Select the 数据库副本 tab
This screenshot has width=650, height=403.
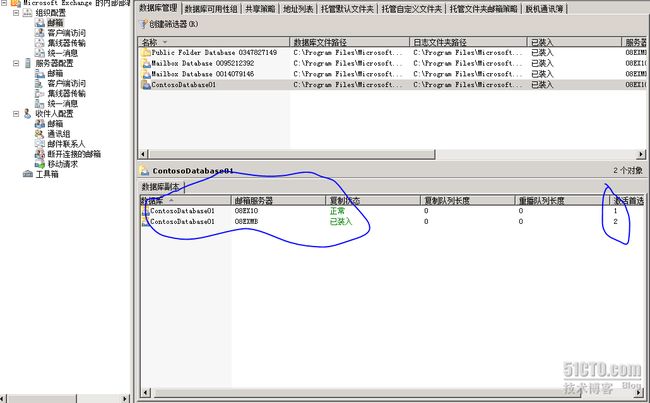pyautogui.click(x=161, y=187)
